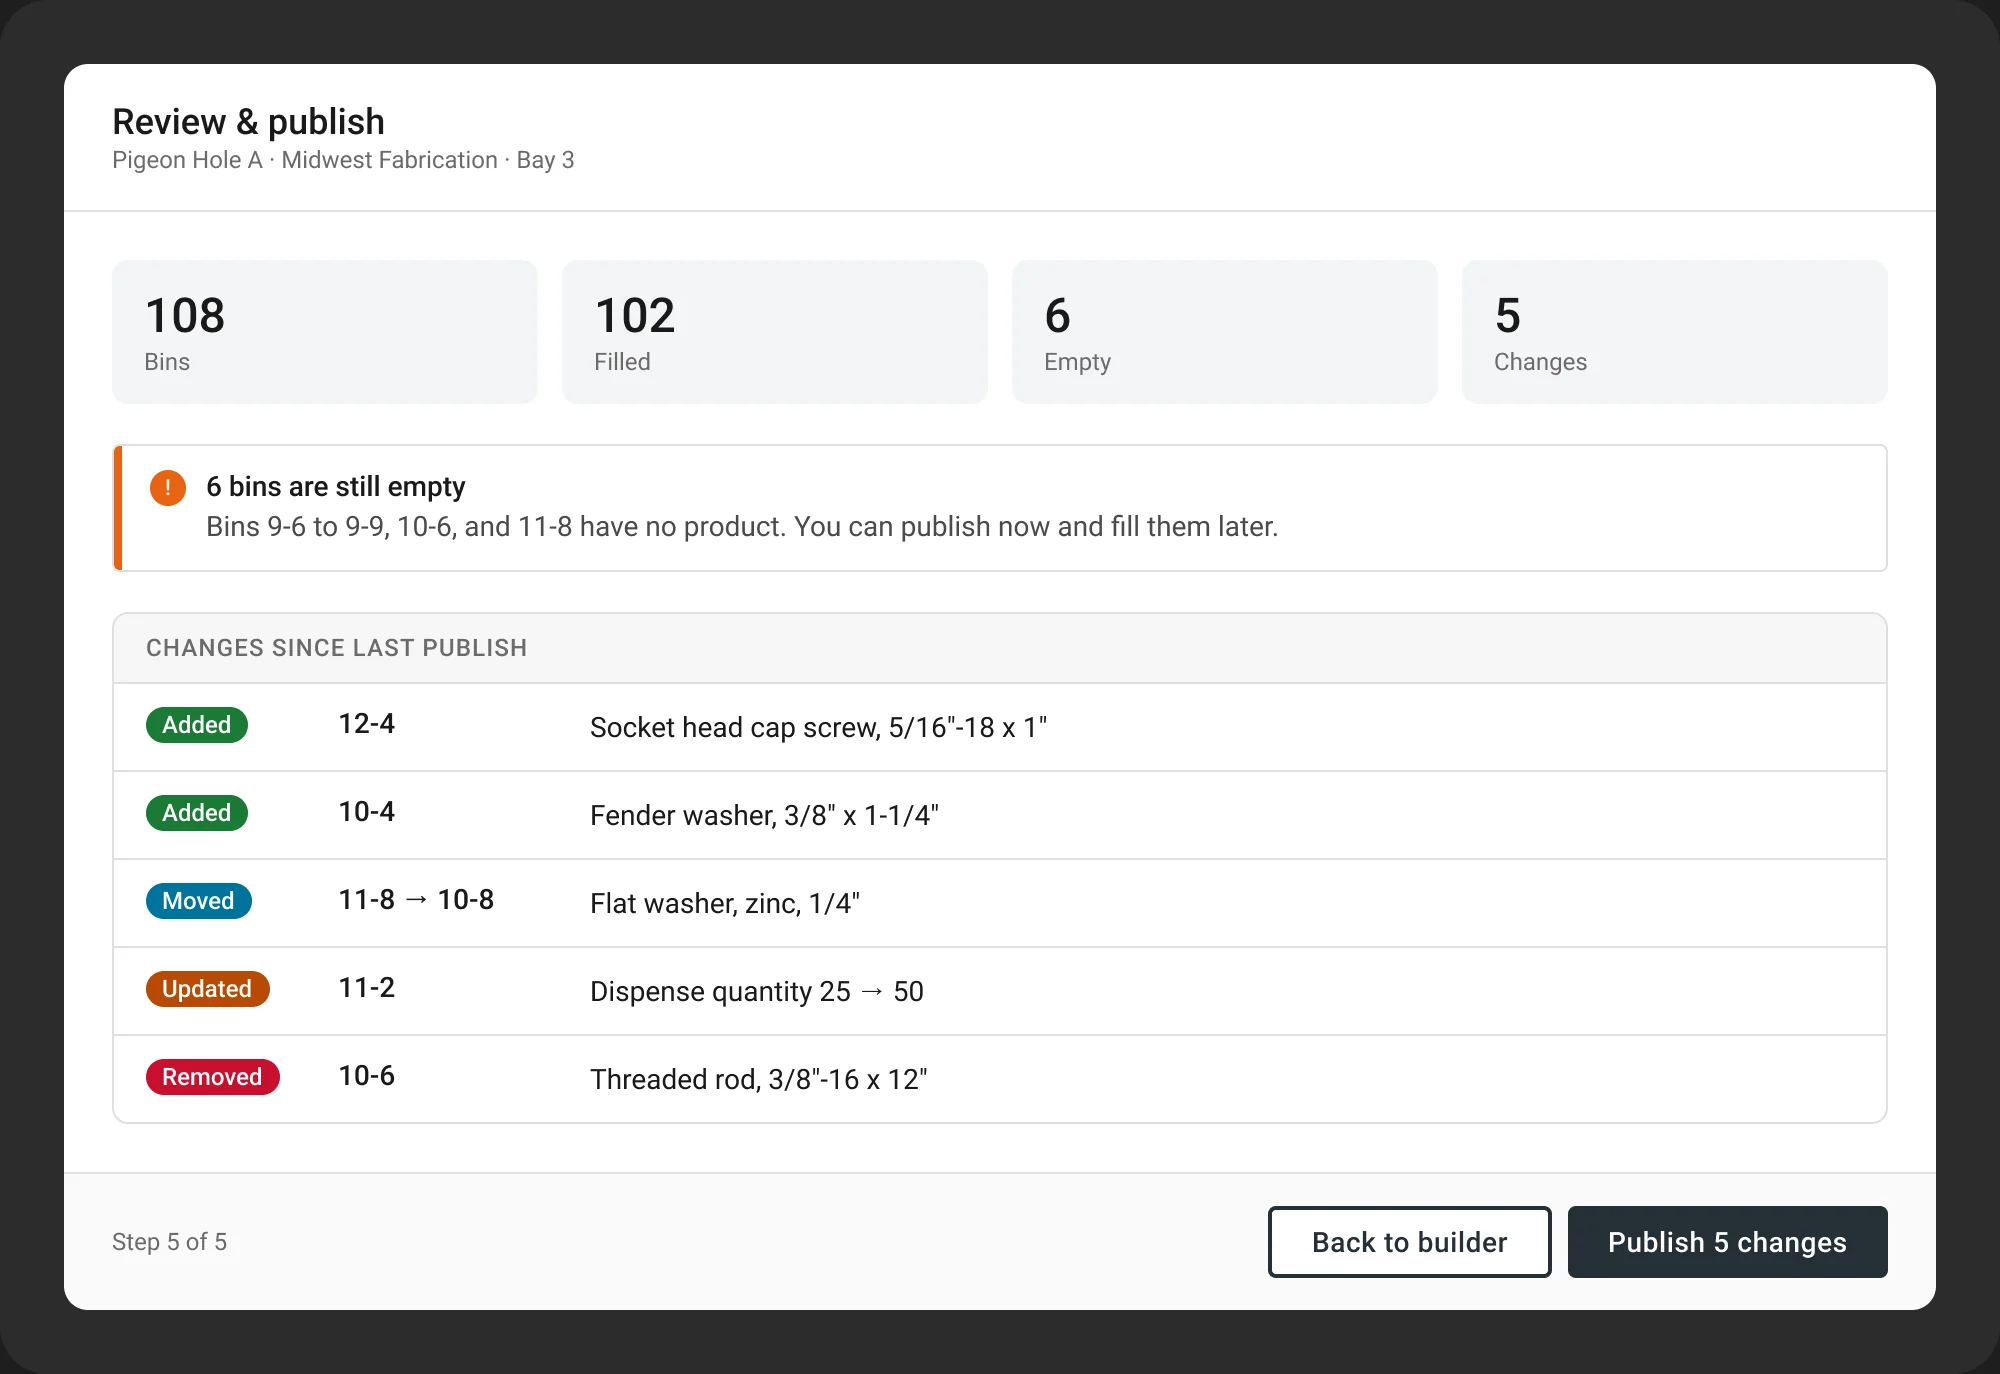Image resolution: width=2000 pixels, height=1374 pixels.
Task: Select "Fender washer, 3/8" x 1-1/4""
Action: pos(764,815)
